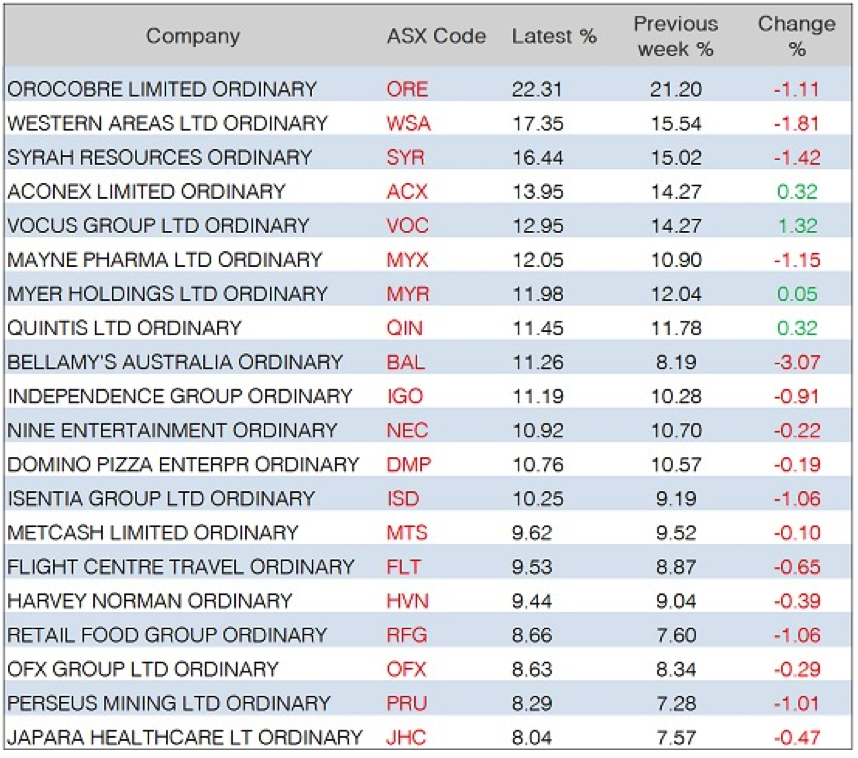This screenshot has height=758, width=858.
Task: Click Bellamy's -3.07 change value
Action: (796, 362)
